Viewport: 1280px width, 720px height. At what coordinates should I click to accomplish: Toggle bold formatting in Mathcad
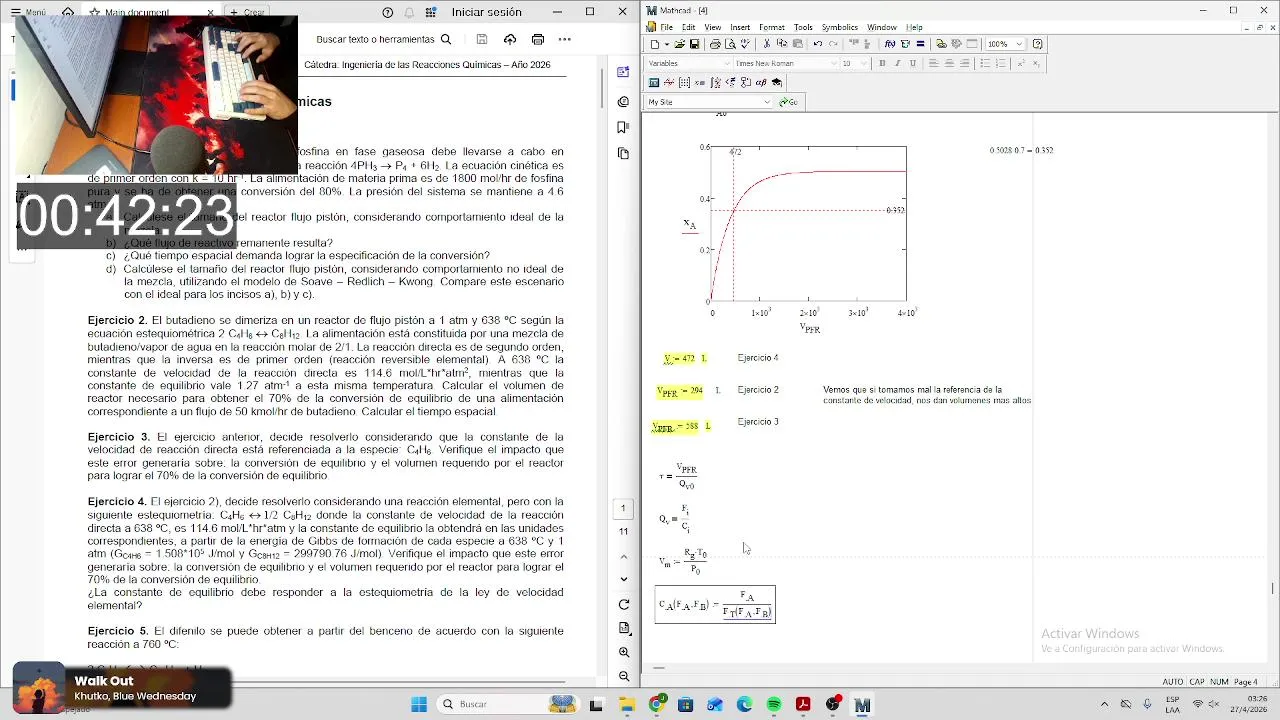[x=882, y=63]
